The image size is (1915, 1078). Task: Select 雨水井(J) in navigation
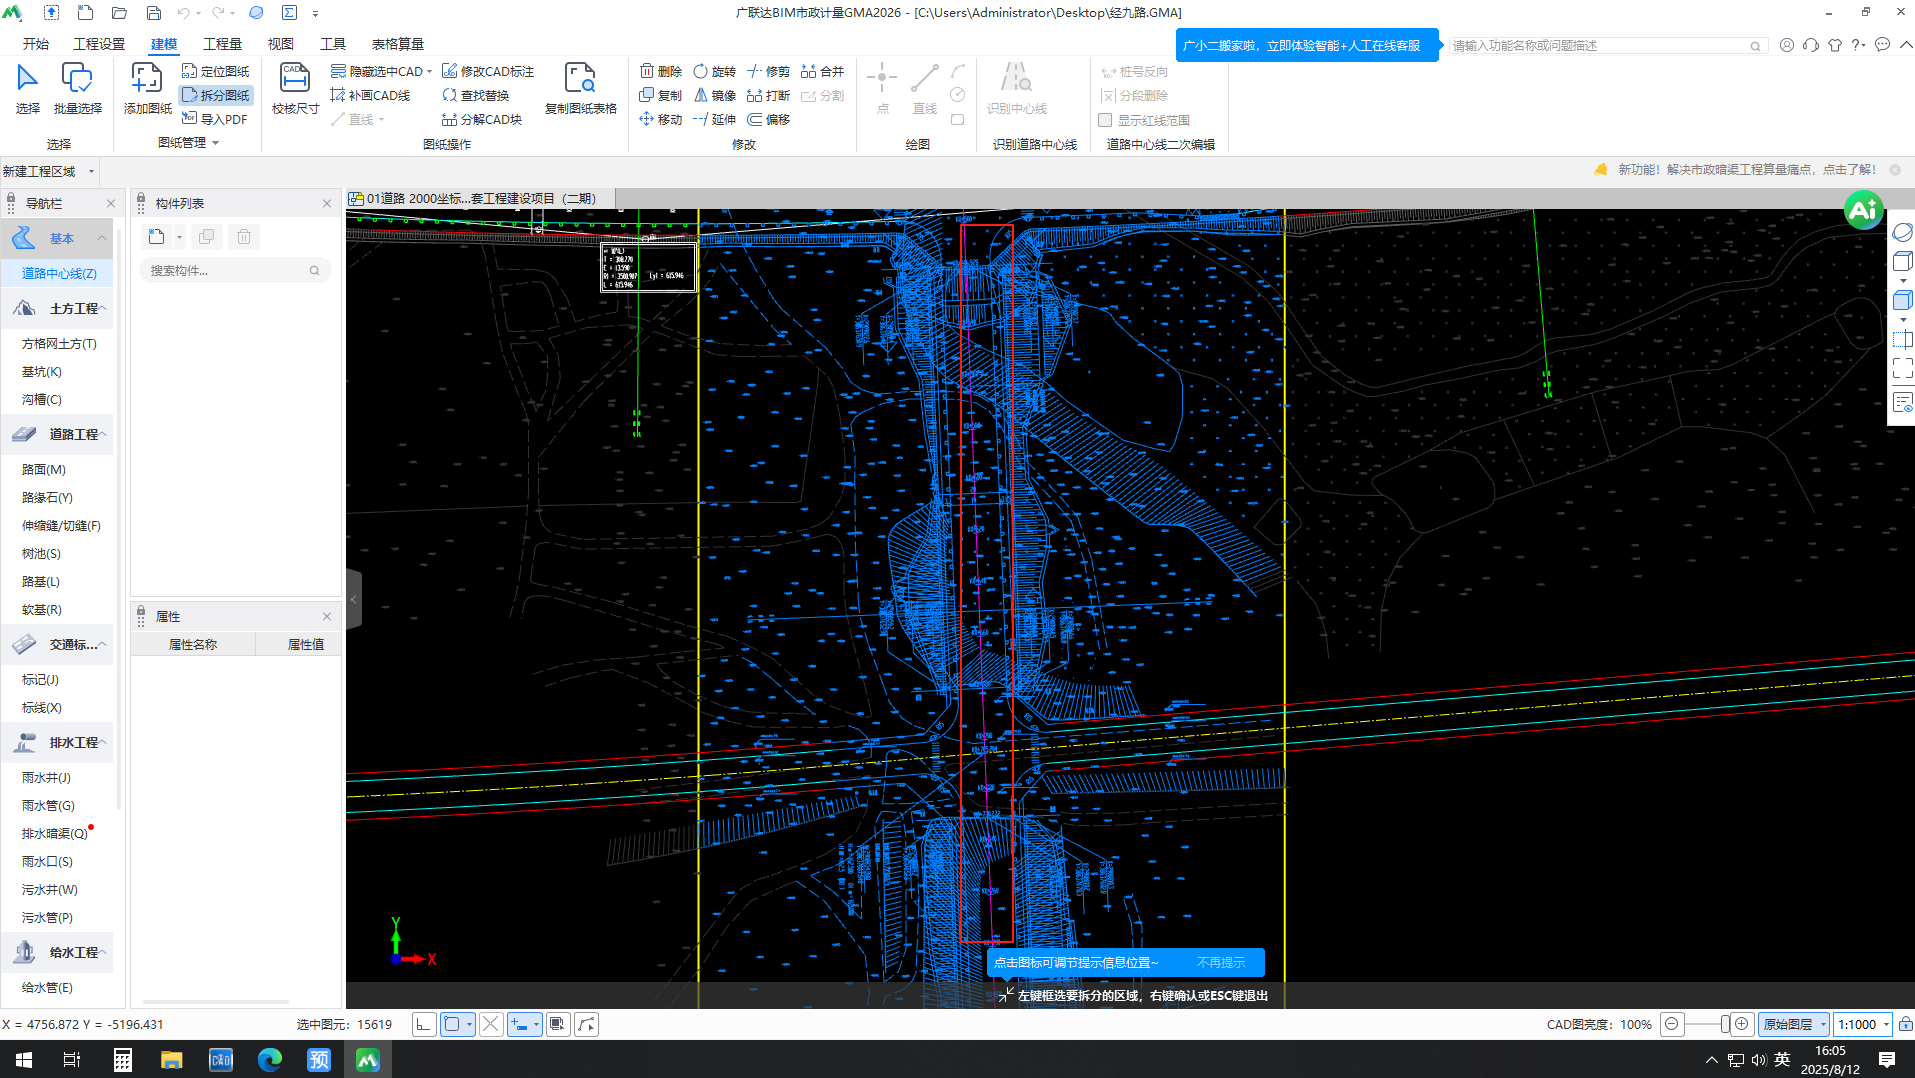[x=46, y=777]
